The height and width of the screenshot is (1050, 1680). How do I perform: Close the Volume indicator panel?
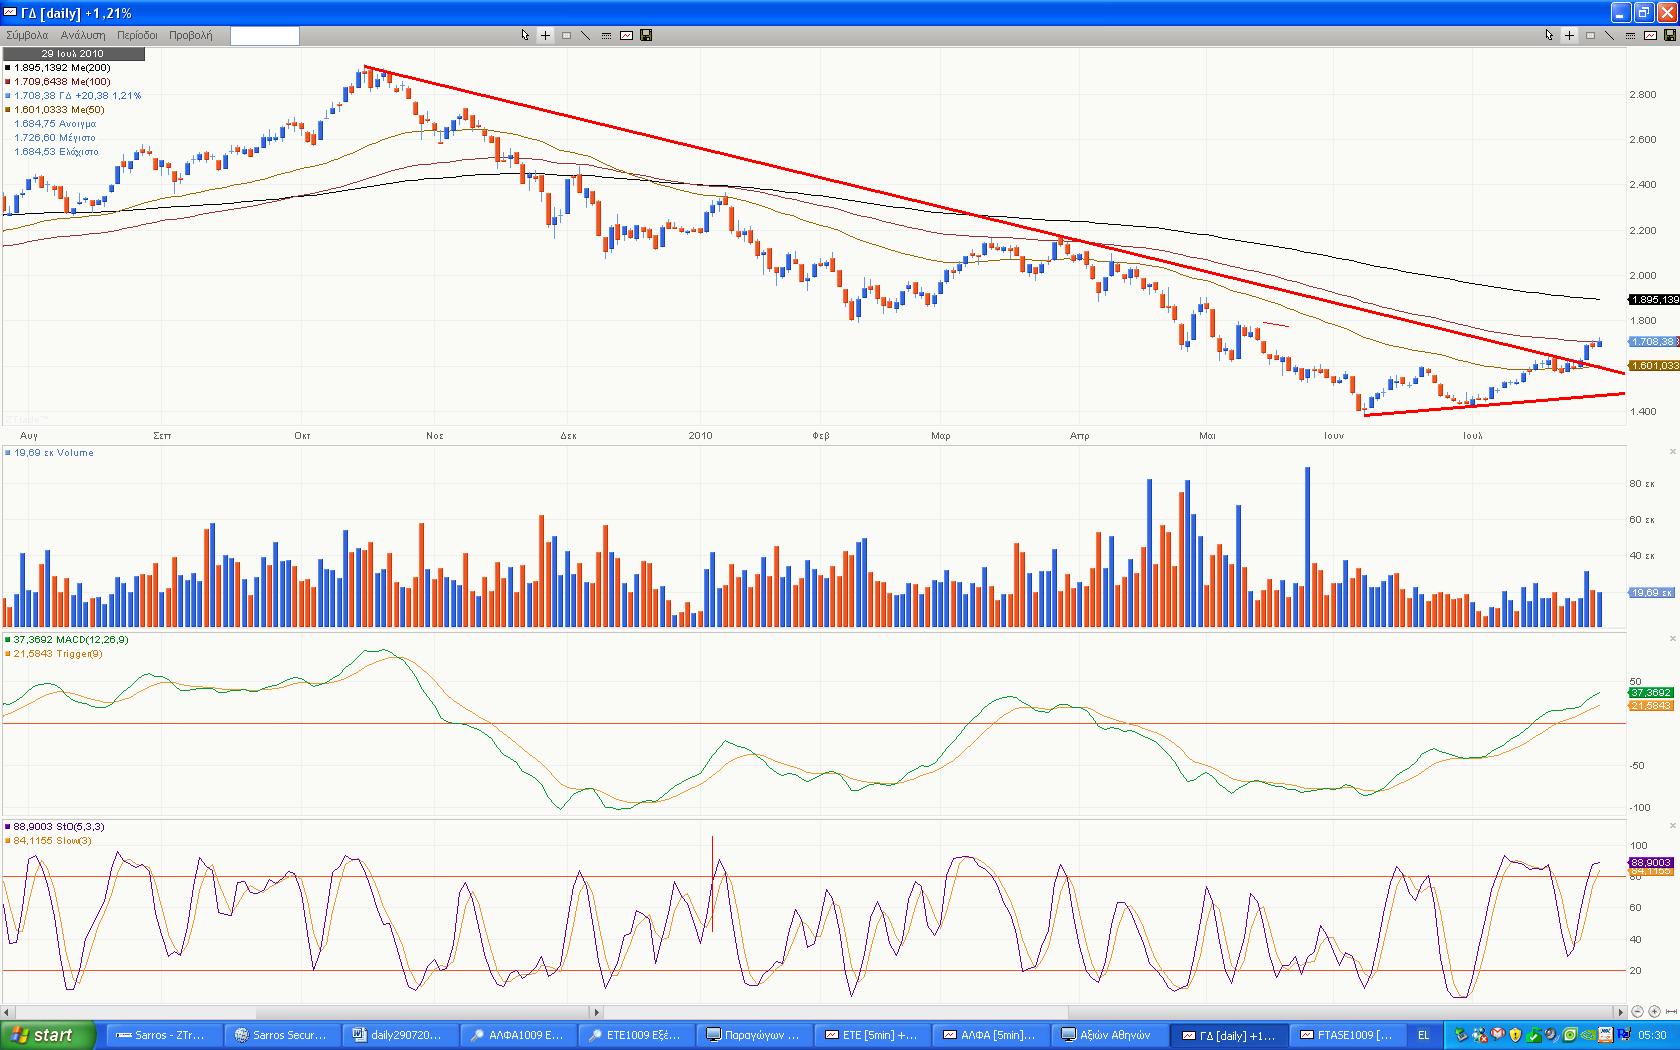(1674, 452)
